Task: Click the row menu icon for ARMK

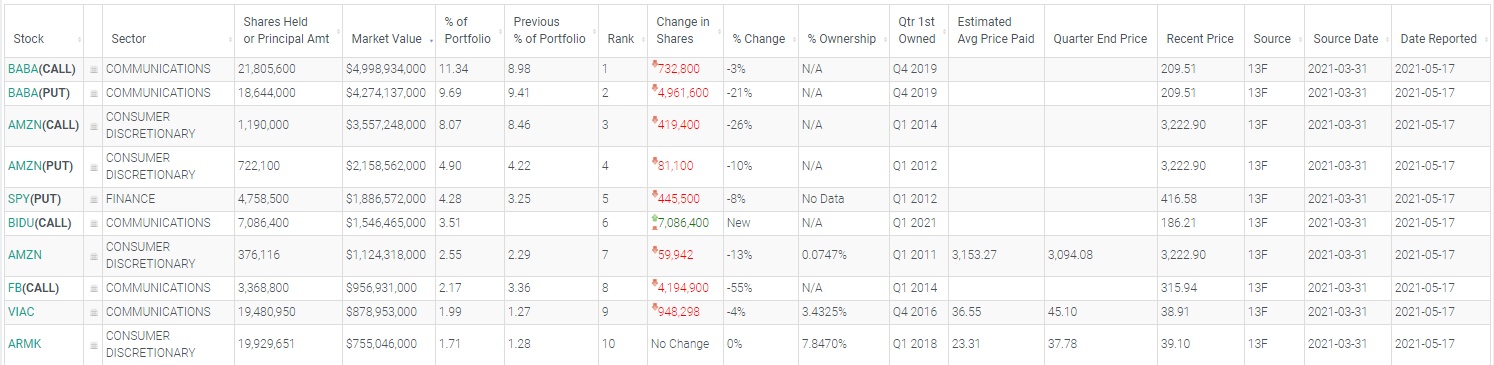Action: click(94, 345)
